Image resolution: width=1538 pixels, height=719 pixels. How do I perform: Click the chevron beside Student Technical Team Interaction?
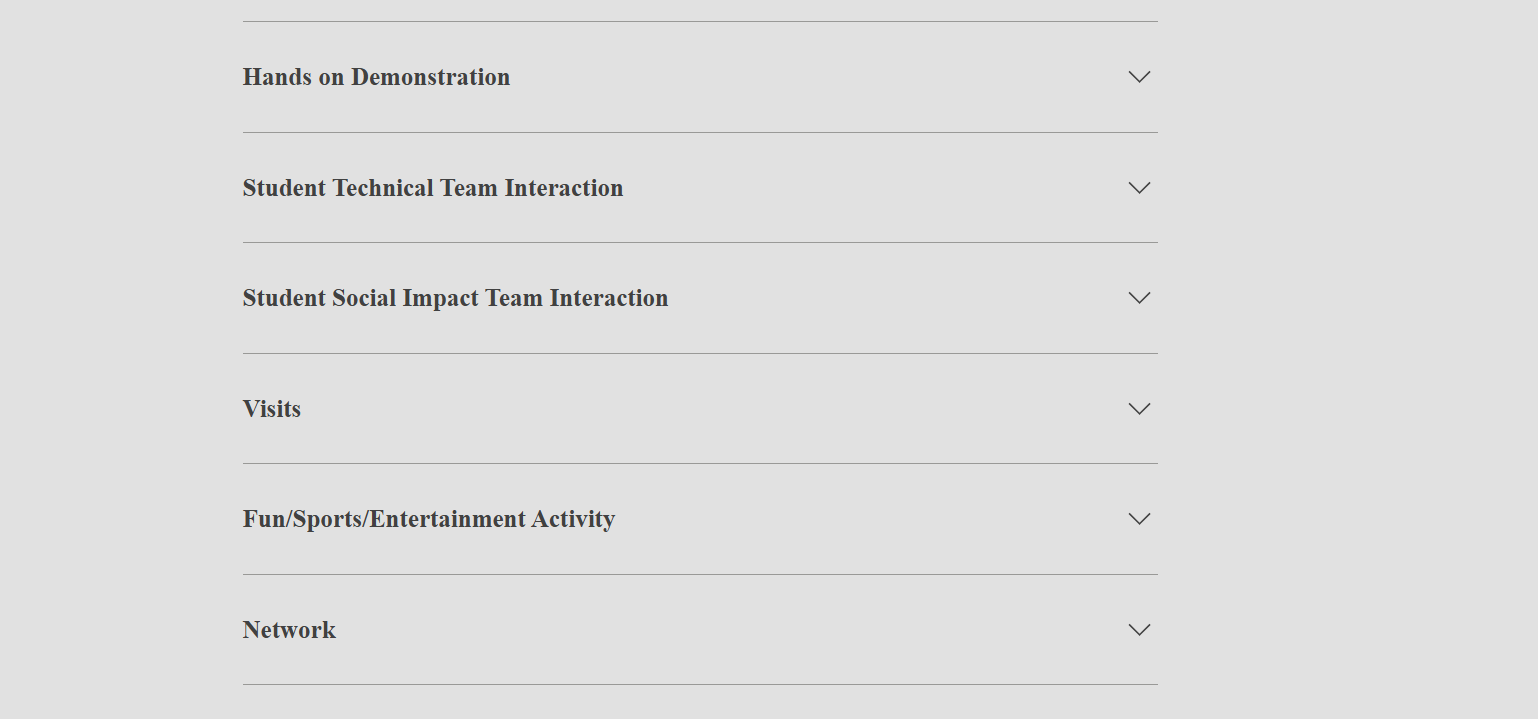coord(1139,188)
